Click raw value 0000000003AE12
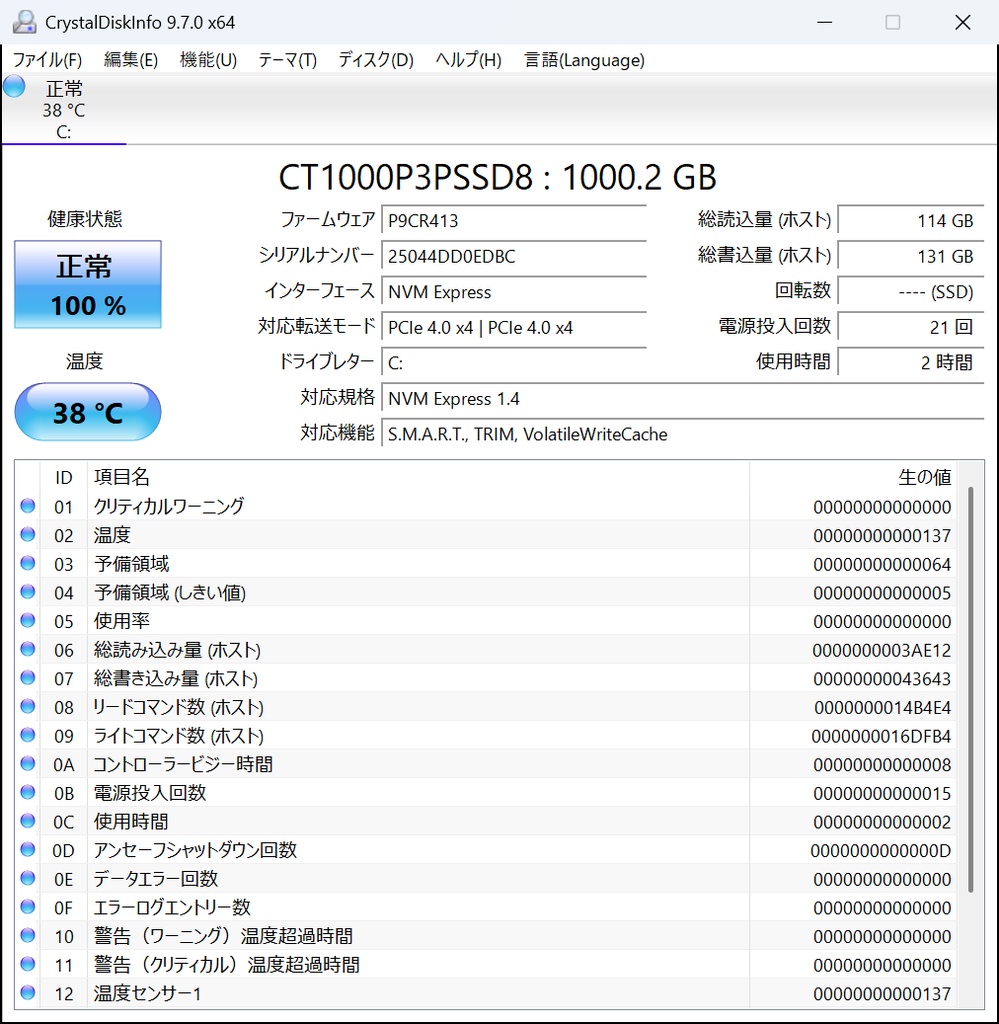999x1024 pixels. [881, 650]
